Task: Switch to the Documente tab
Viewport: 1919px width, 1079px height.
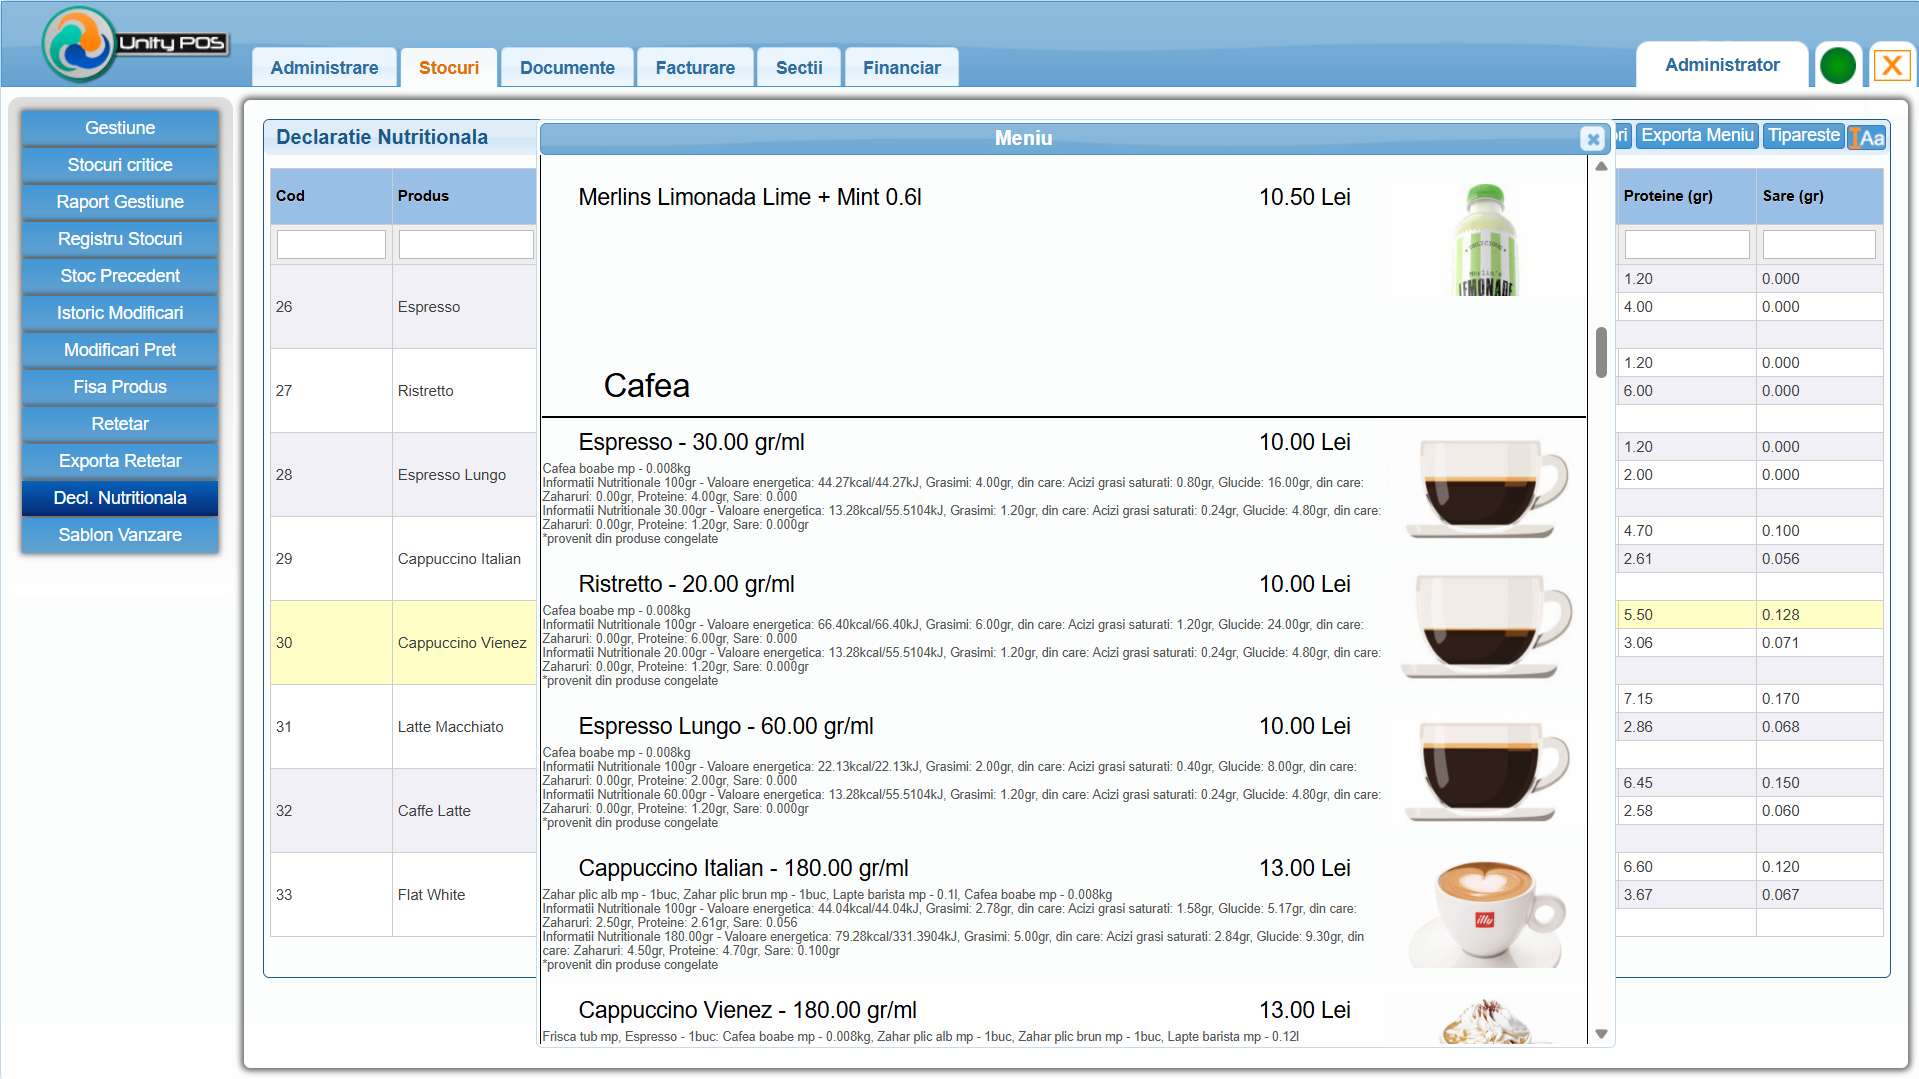Action: [567, 68]
